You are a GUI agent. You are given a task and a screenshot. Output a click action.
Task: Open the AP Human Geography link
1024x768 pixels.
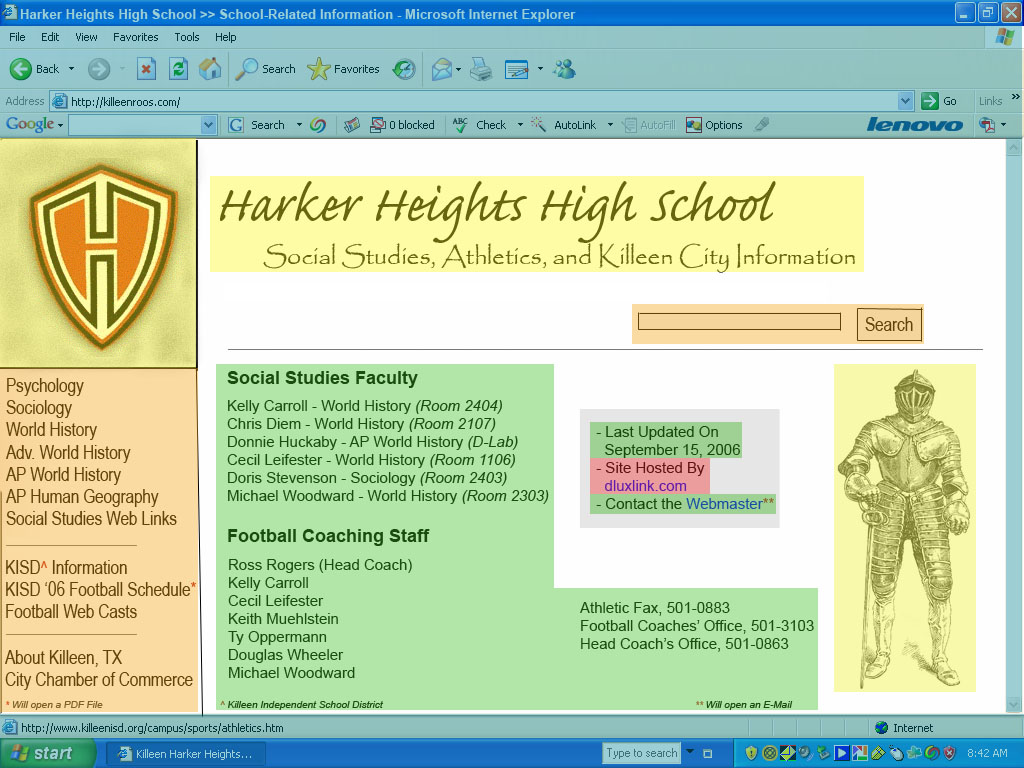pyautogui.click(x=82, y=497)
